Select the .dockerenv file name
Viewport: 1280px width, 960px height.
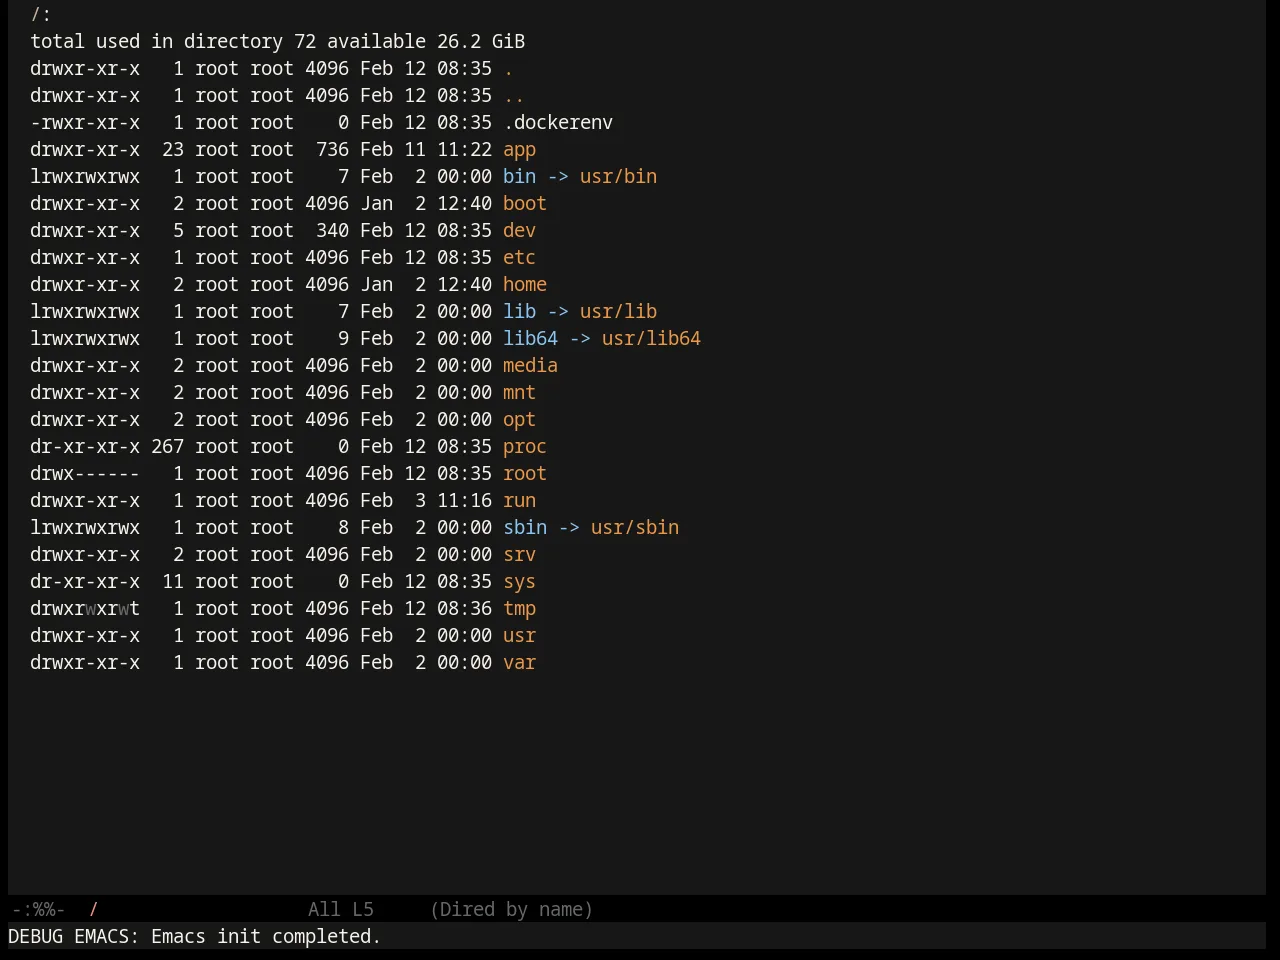point(558,122)
